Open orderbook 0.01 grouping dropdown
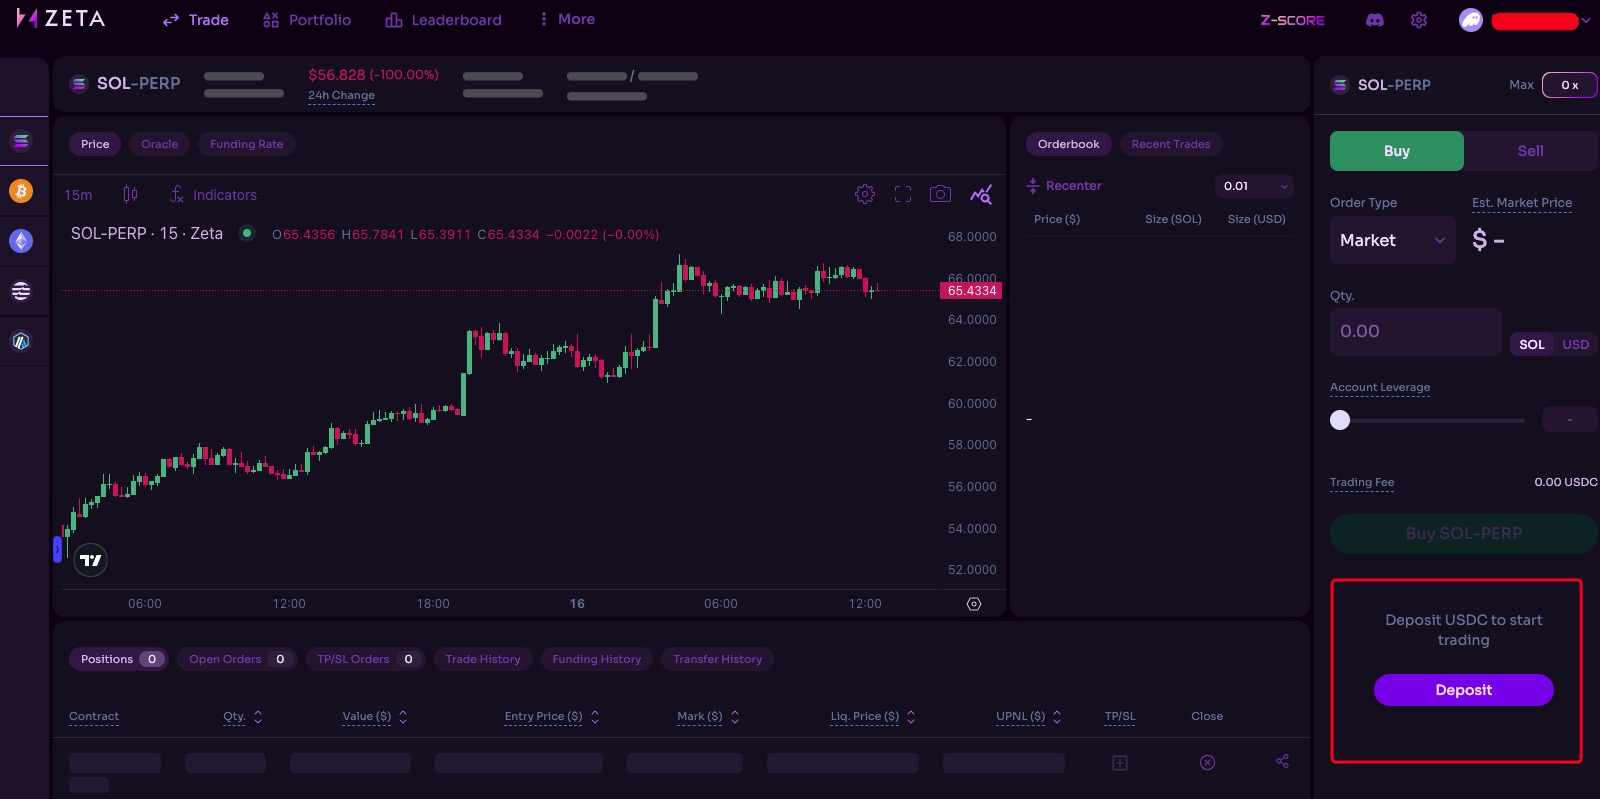The image size is (1600, 799). (1254, 186)
